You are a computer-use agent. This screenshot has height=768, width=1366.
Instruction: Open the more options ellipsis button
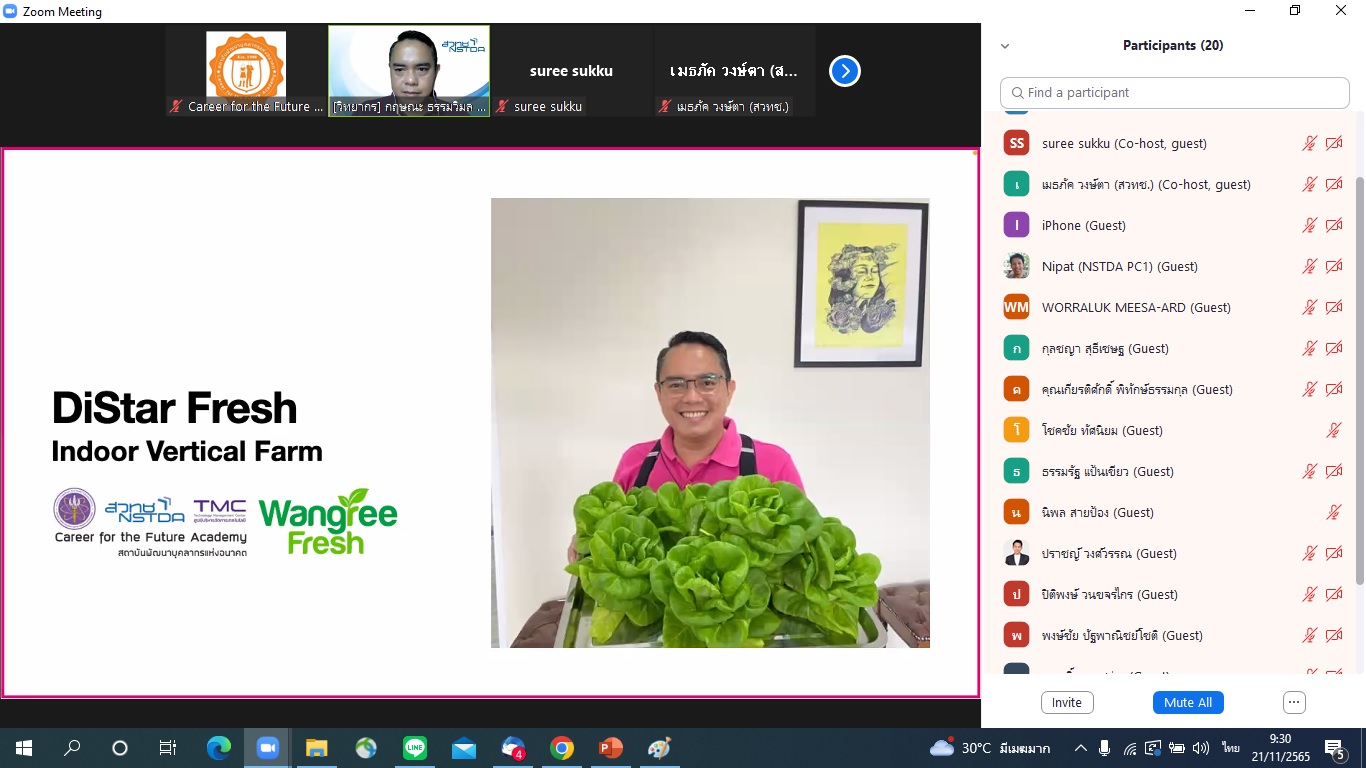pyautogui.click(x=1294, y=702)
